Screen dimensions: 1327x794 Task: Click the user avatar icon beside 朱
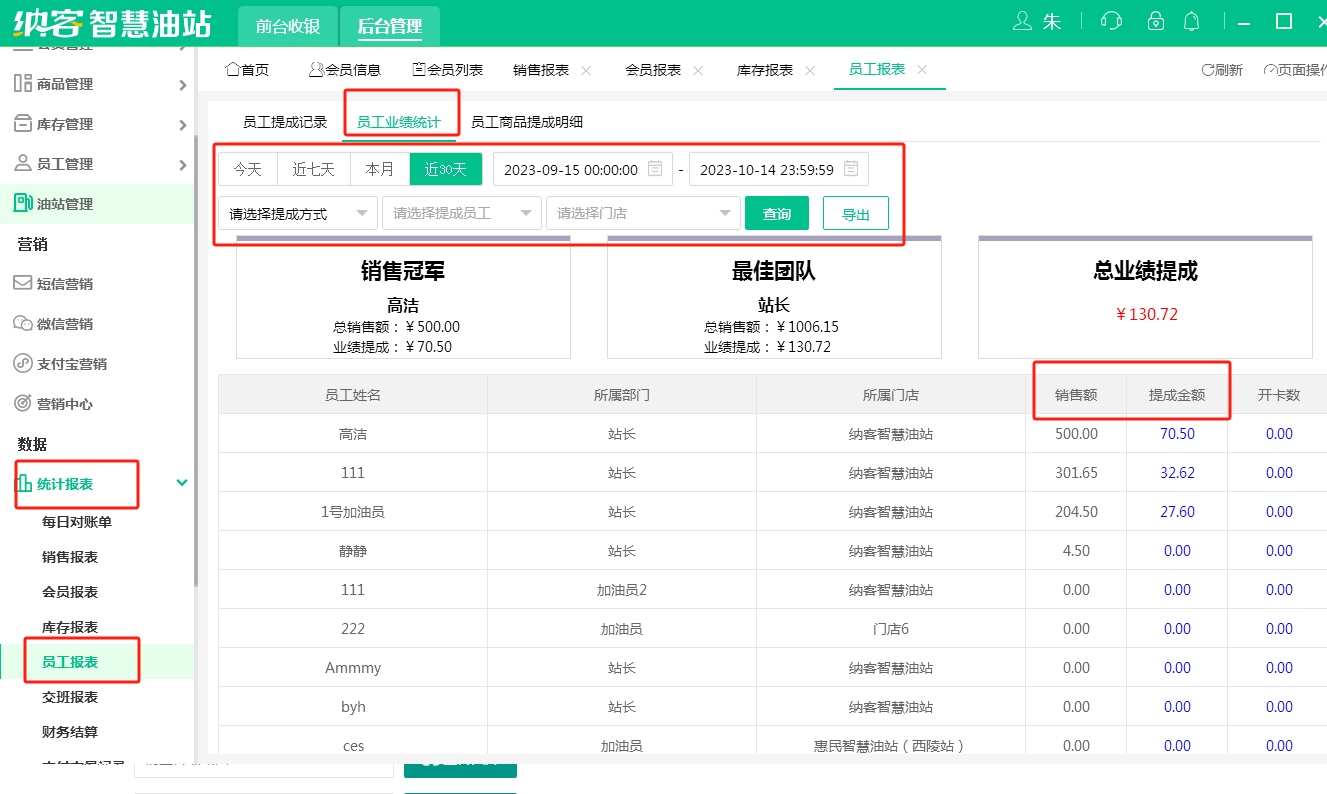(x=1022, y=22)
